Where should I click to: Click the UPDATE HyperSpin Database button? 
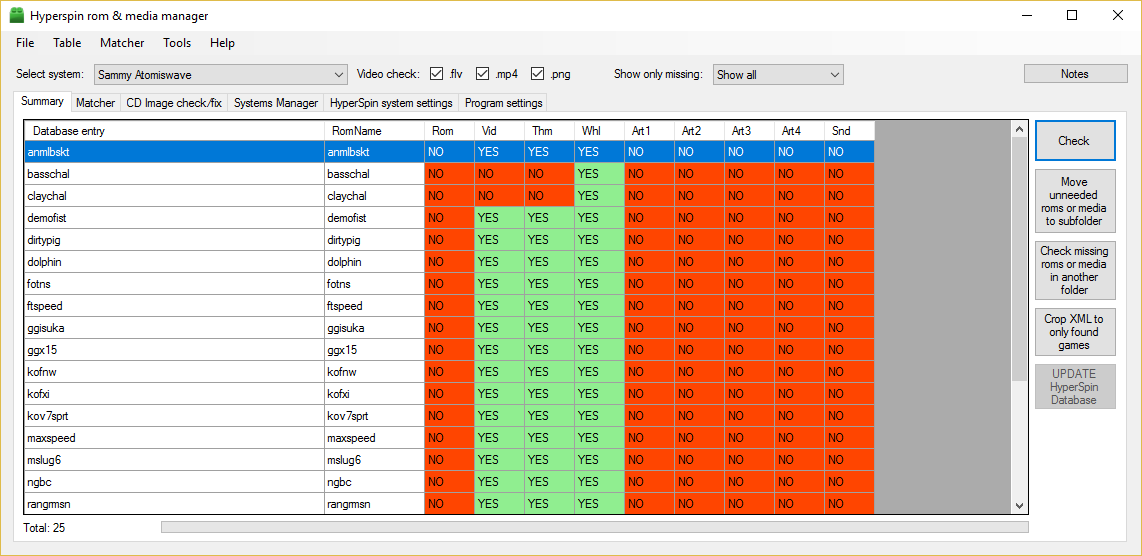click(x=1075, y=387)
